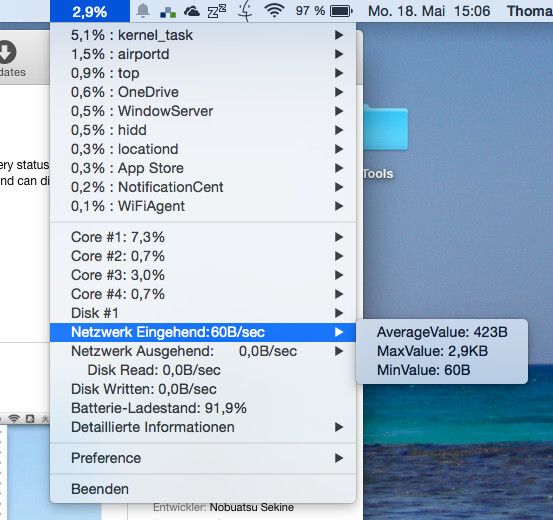Click the 2,9% CPU usage menu bar item
Viewport: 553px width, 520px height.
pos(90,11)
